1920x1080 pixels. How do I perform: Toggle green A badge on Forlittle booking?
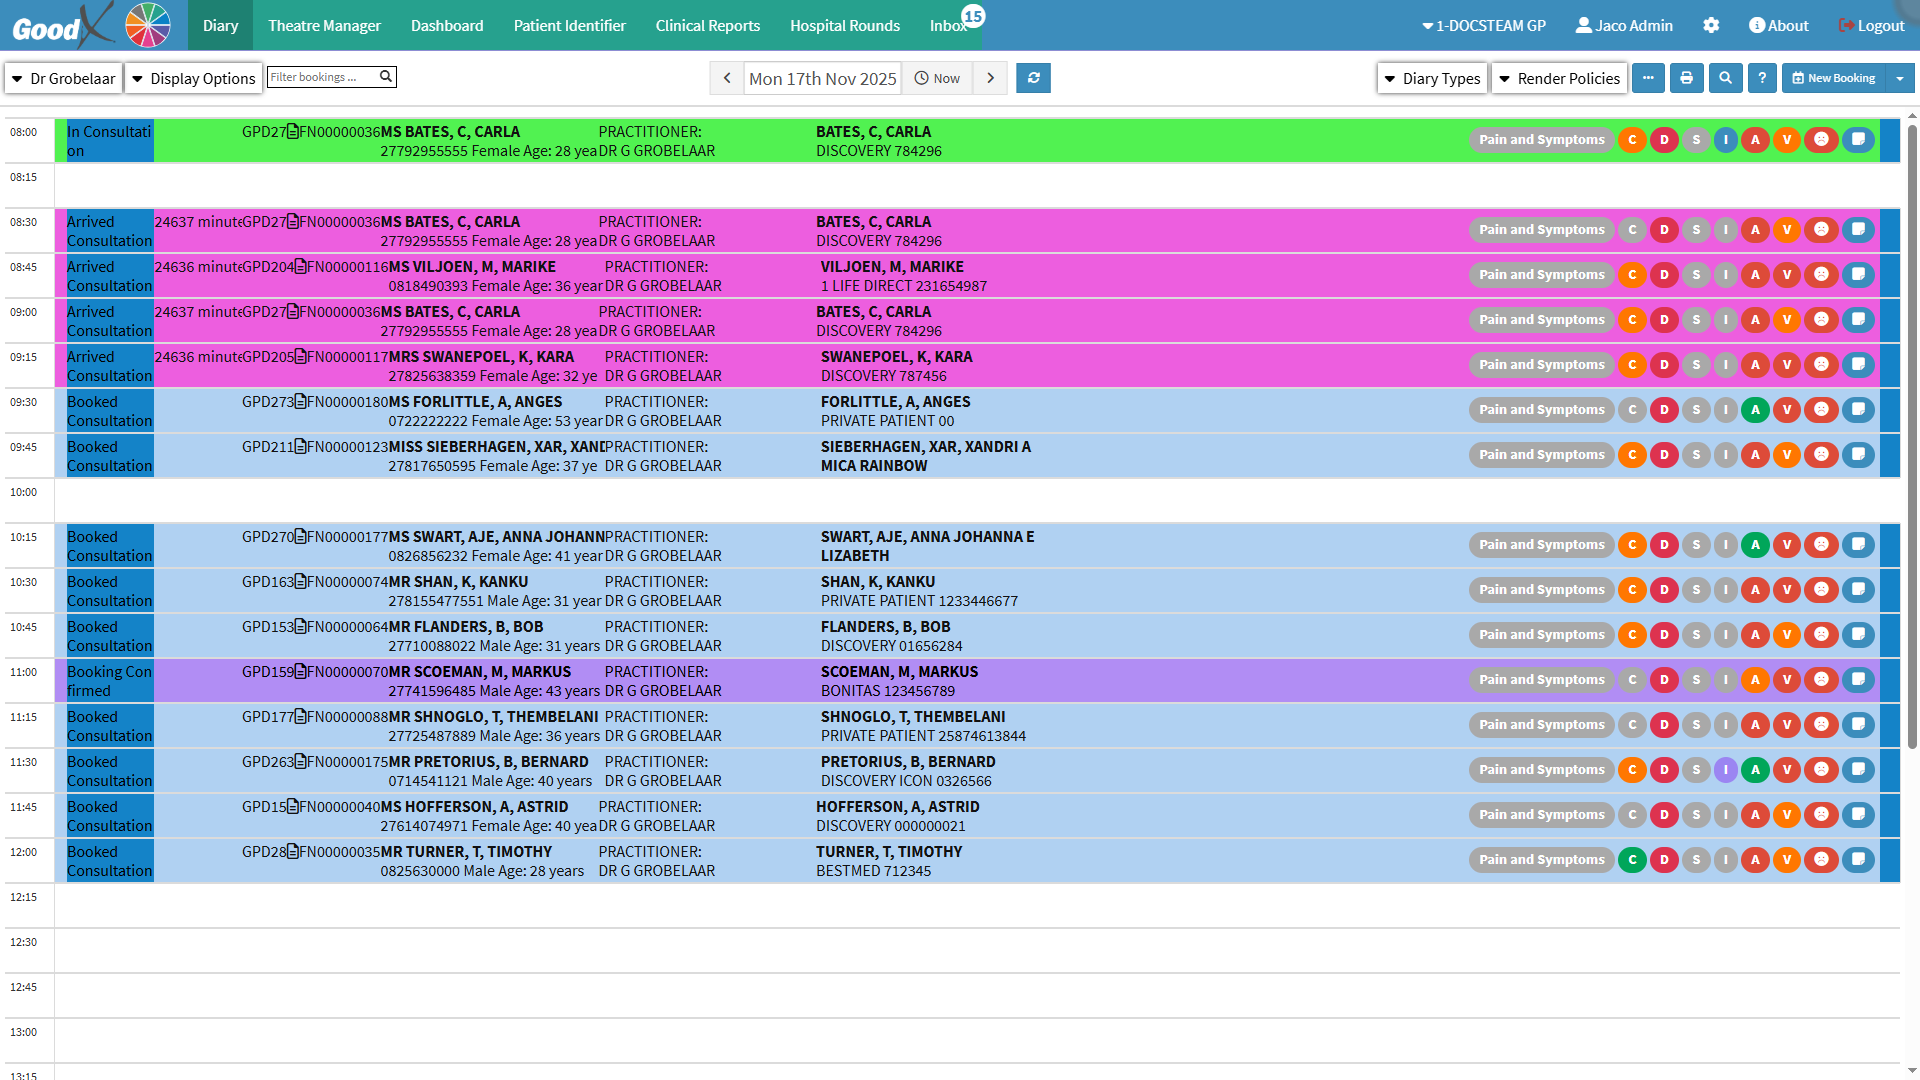click(x=1755, y=409)
